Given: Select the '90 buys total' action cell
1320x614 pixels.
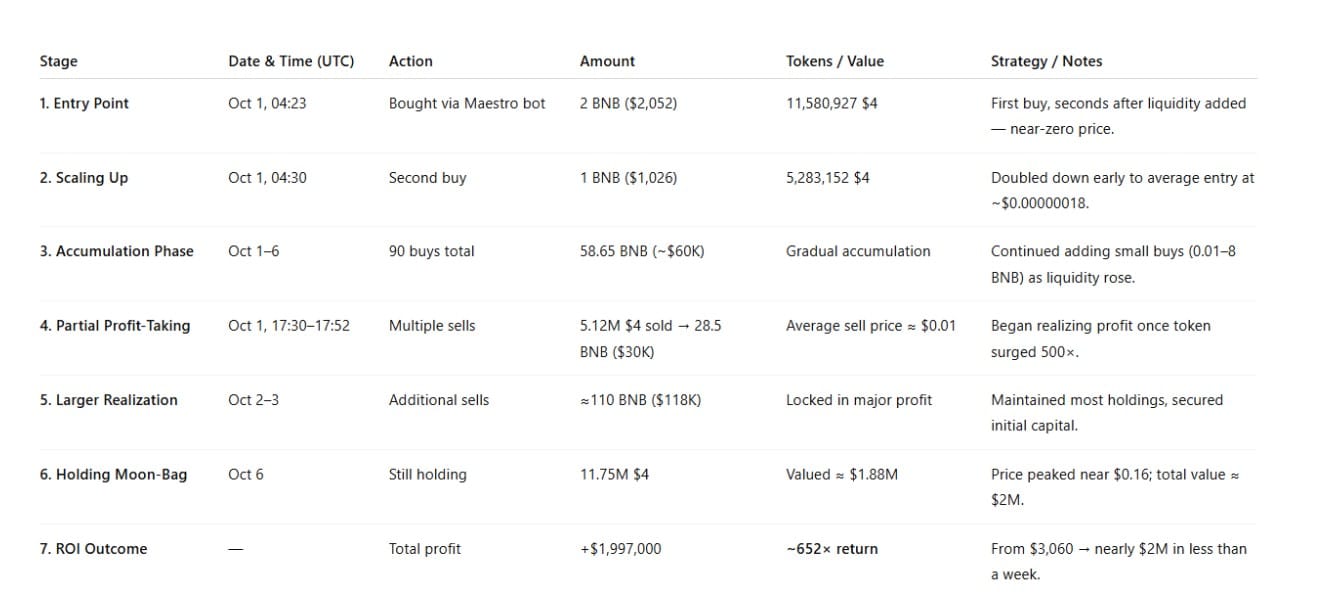Looking at the screenshot, I should (x=431, y=251).
